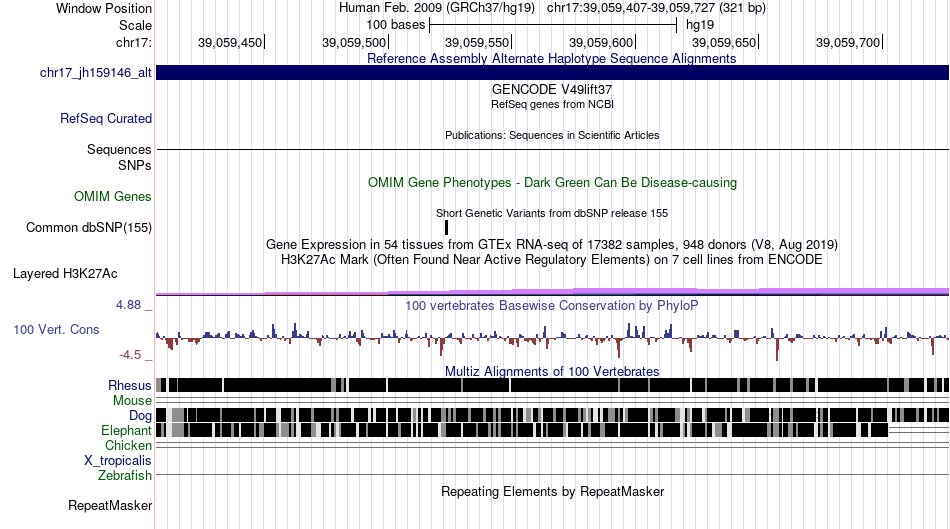This screenshot has width=950, height=529.
Task: Select the Chicken alignment row label
Action: click(128, 445)
